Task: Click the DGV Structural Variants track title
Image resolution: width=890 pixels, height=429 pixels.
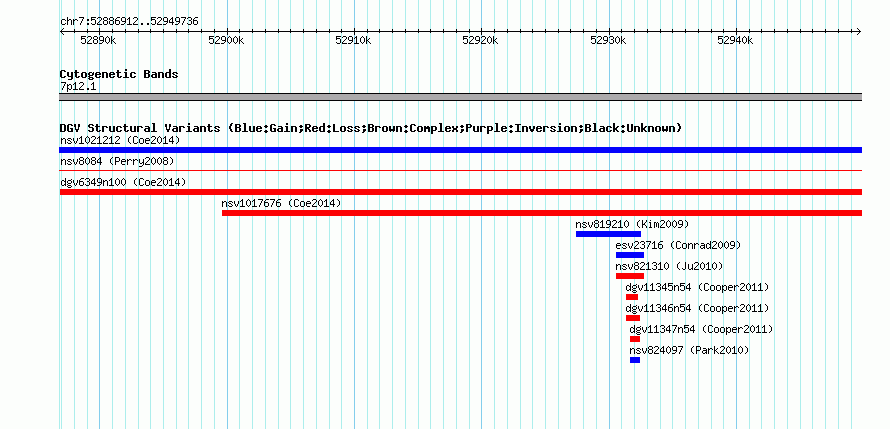Action: (x=371, y=128)
